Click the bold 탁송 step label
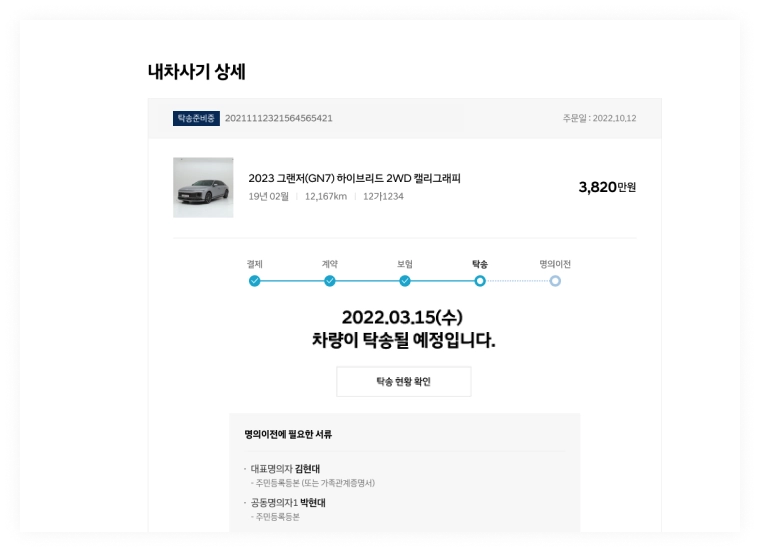 click(480, 264)
